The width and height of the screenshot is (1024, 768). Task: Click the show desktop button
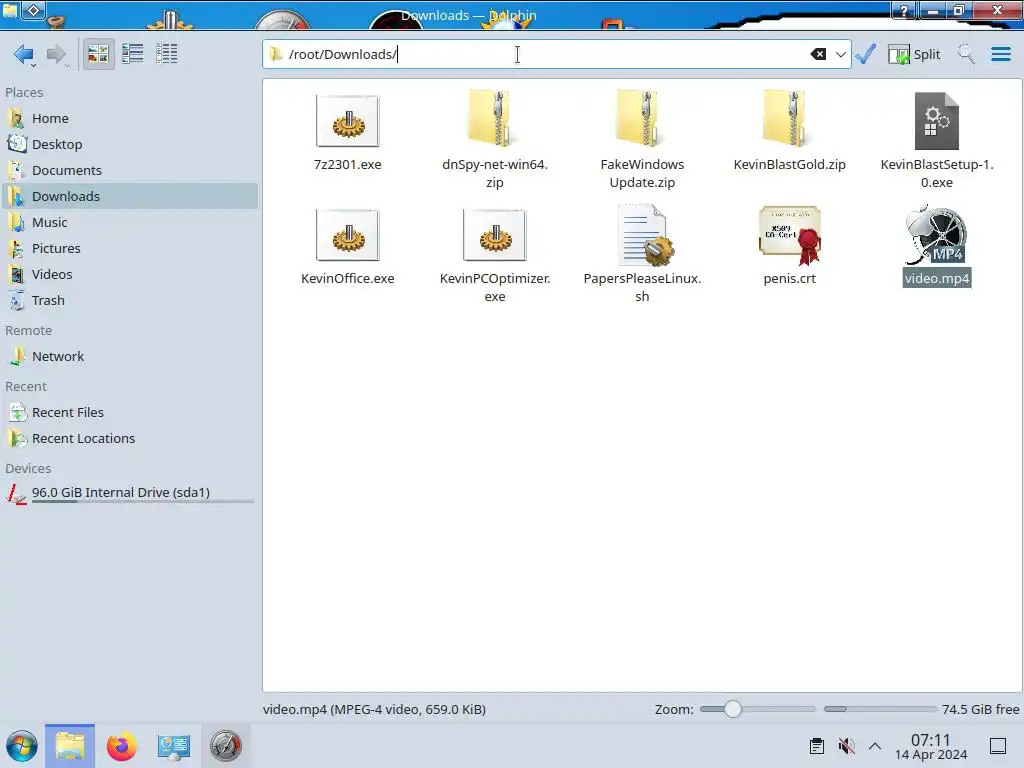point(997,746)
